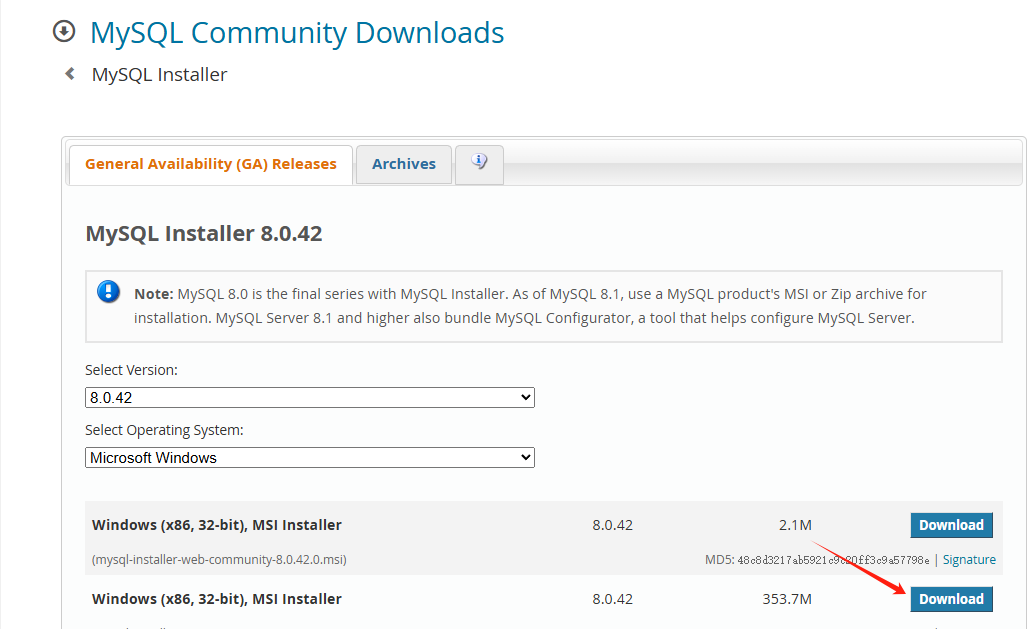
Task: Click the MySQL Installer 8.0.42 heading
Action: (x=204, y=233)
